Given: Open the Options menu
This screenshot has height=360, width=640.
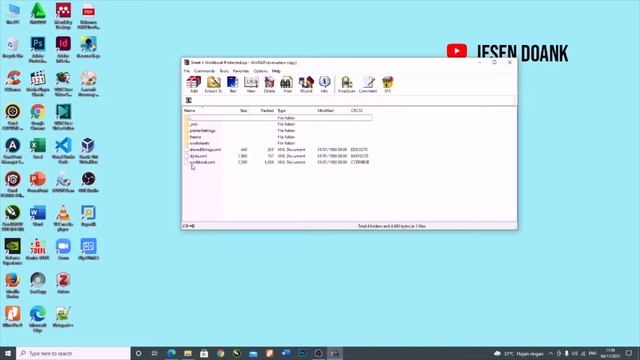Looking at the screenshot, I should tap(260, 71).
